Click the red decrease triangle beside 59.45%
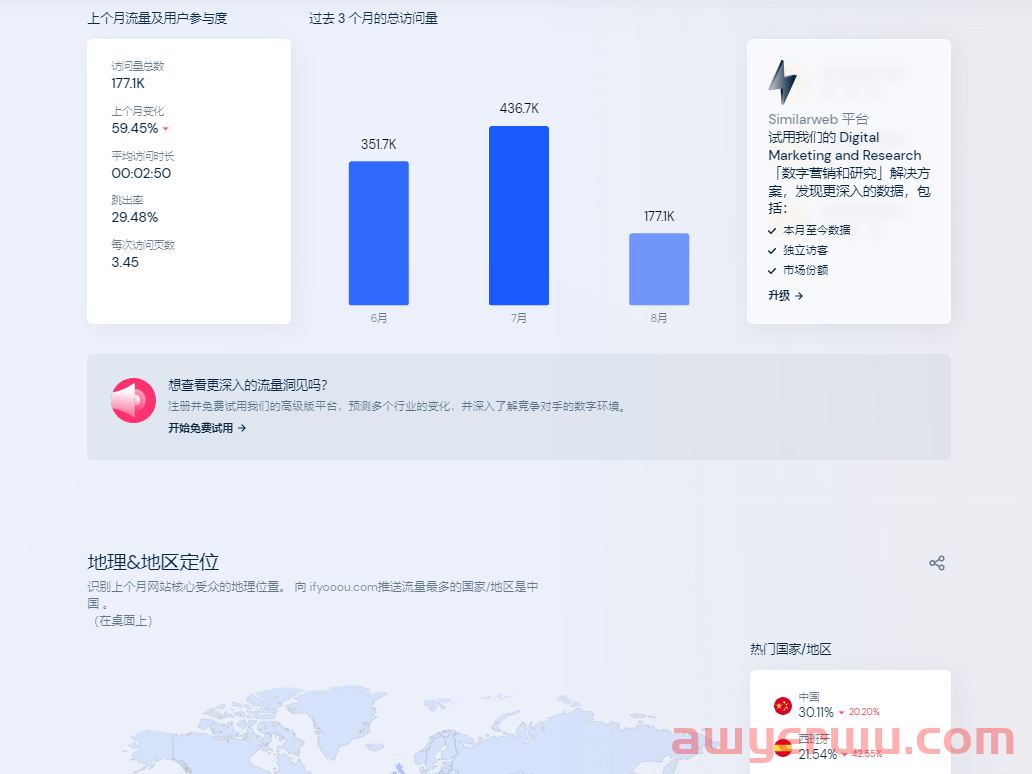 166,129
